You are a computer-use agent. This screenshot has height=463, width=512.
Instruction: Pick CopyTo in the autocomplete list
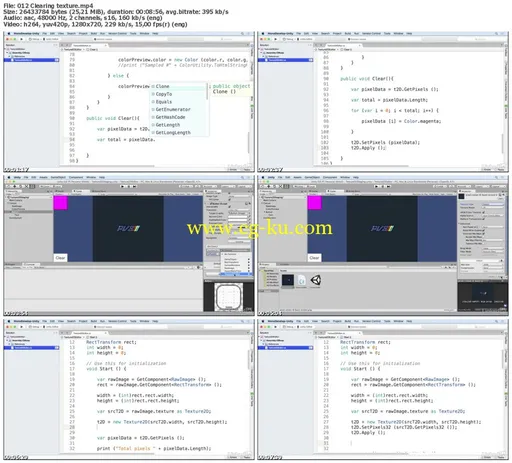click(179, 94)
